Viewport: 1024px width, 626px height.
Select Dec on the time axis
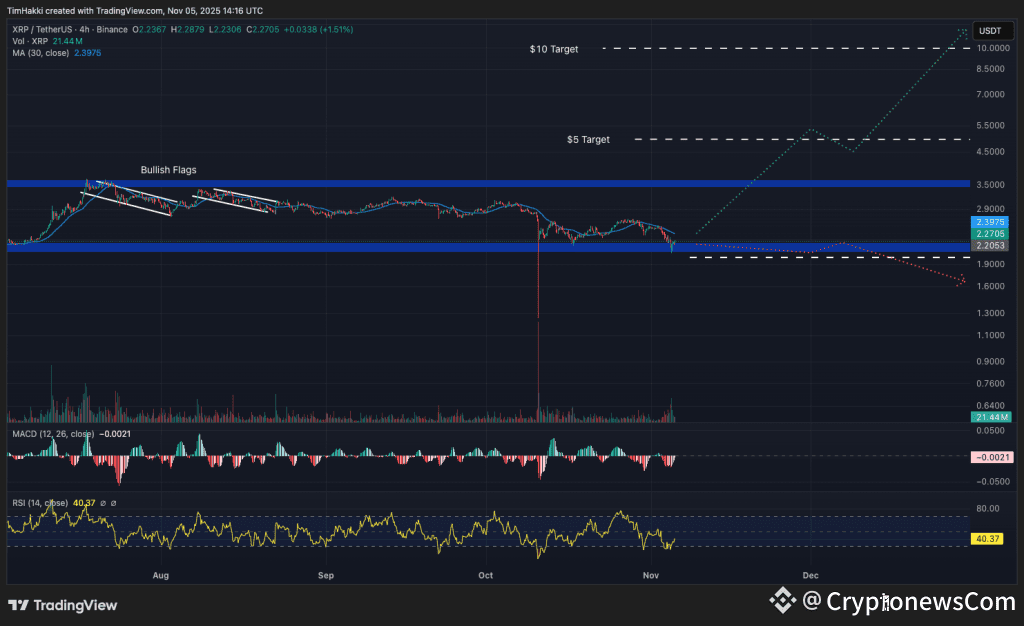point(810,575)
